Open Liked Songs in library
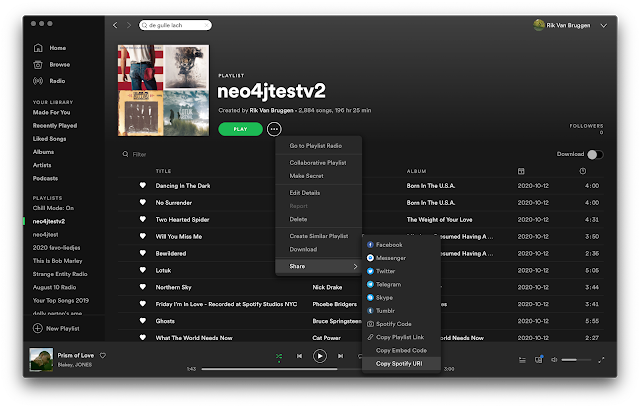 [49, 139]
